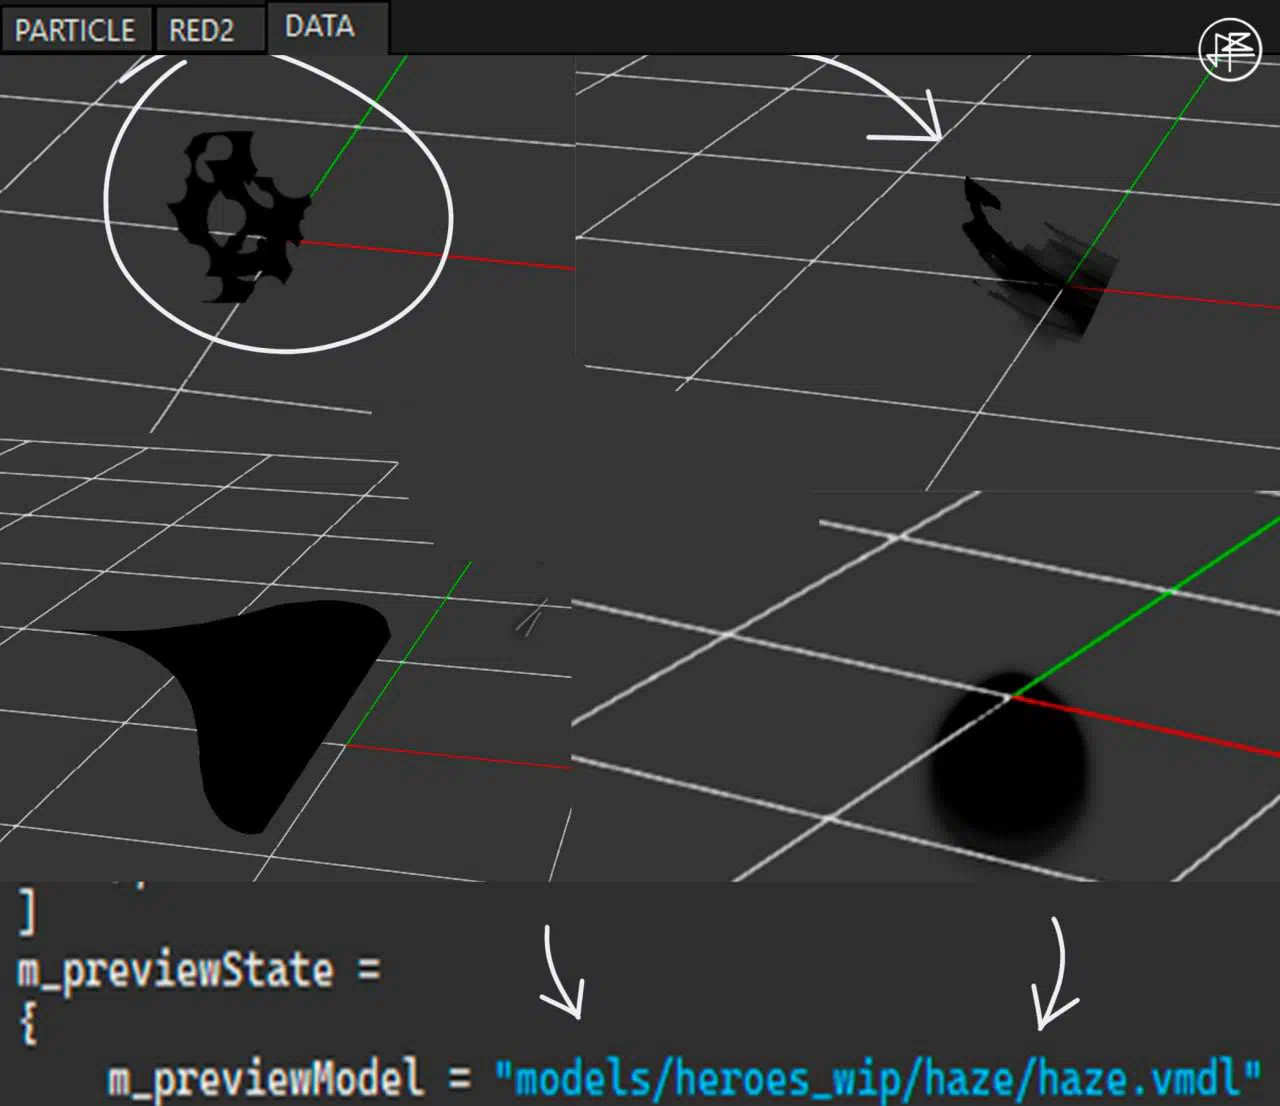This screenshot has height=1106, width=1280.
Task: Select the DATA tab
Action: pos(326,27)
